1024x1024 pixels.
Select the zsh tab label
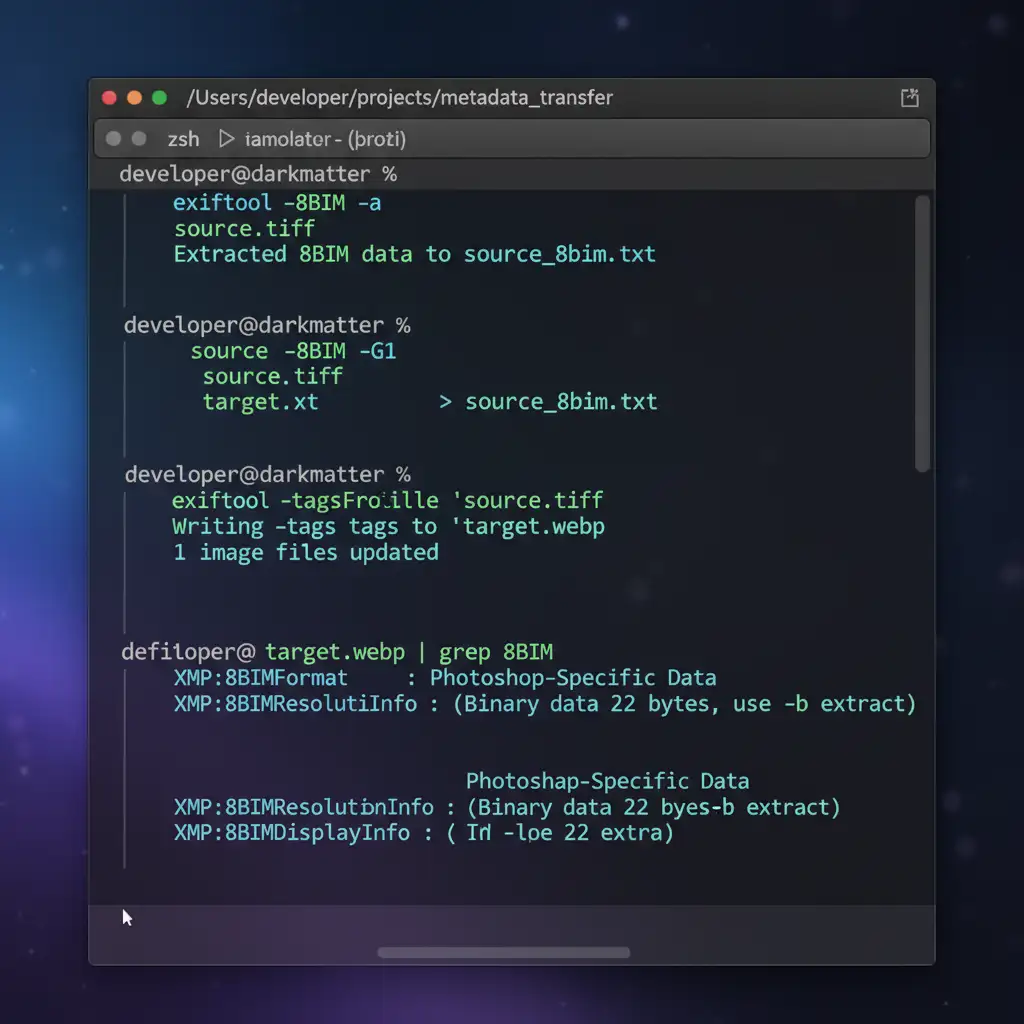[183, 139]
